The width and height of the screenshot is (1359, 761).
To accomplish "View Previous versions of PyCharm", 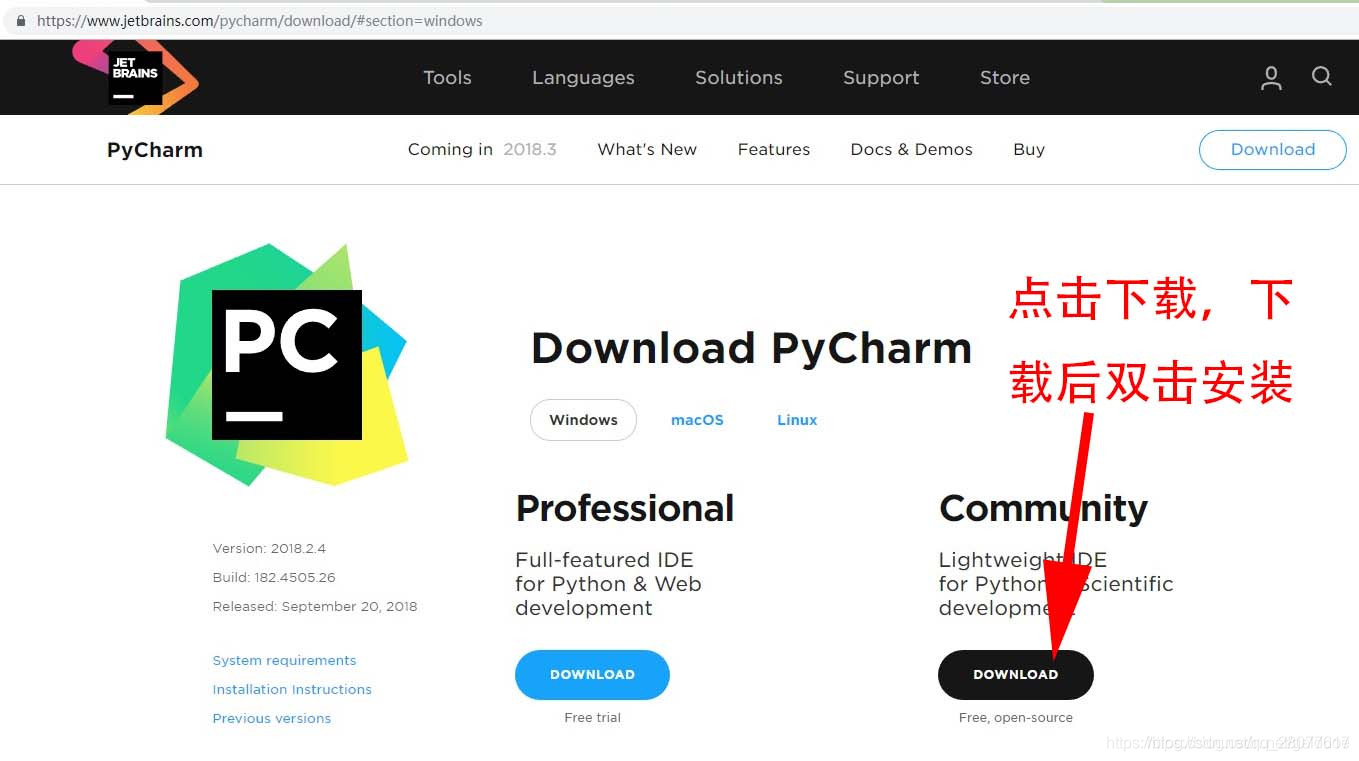I will 271,718.
